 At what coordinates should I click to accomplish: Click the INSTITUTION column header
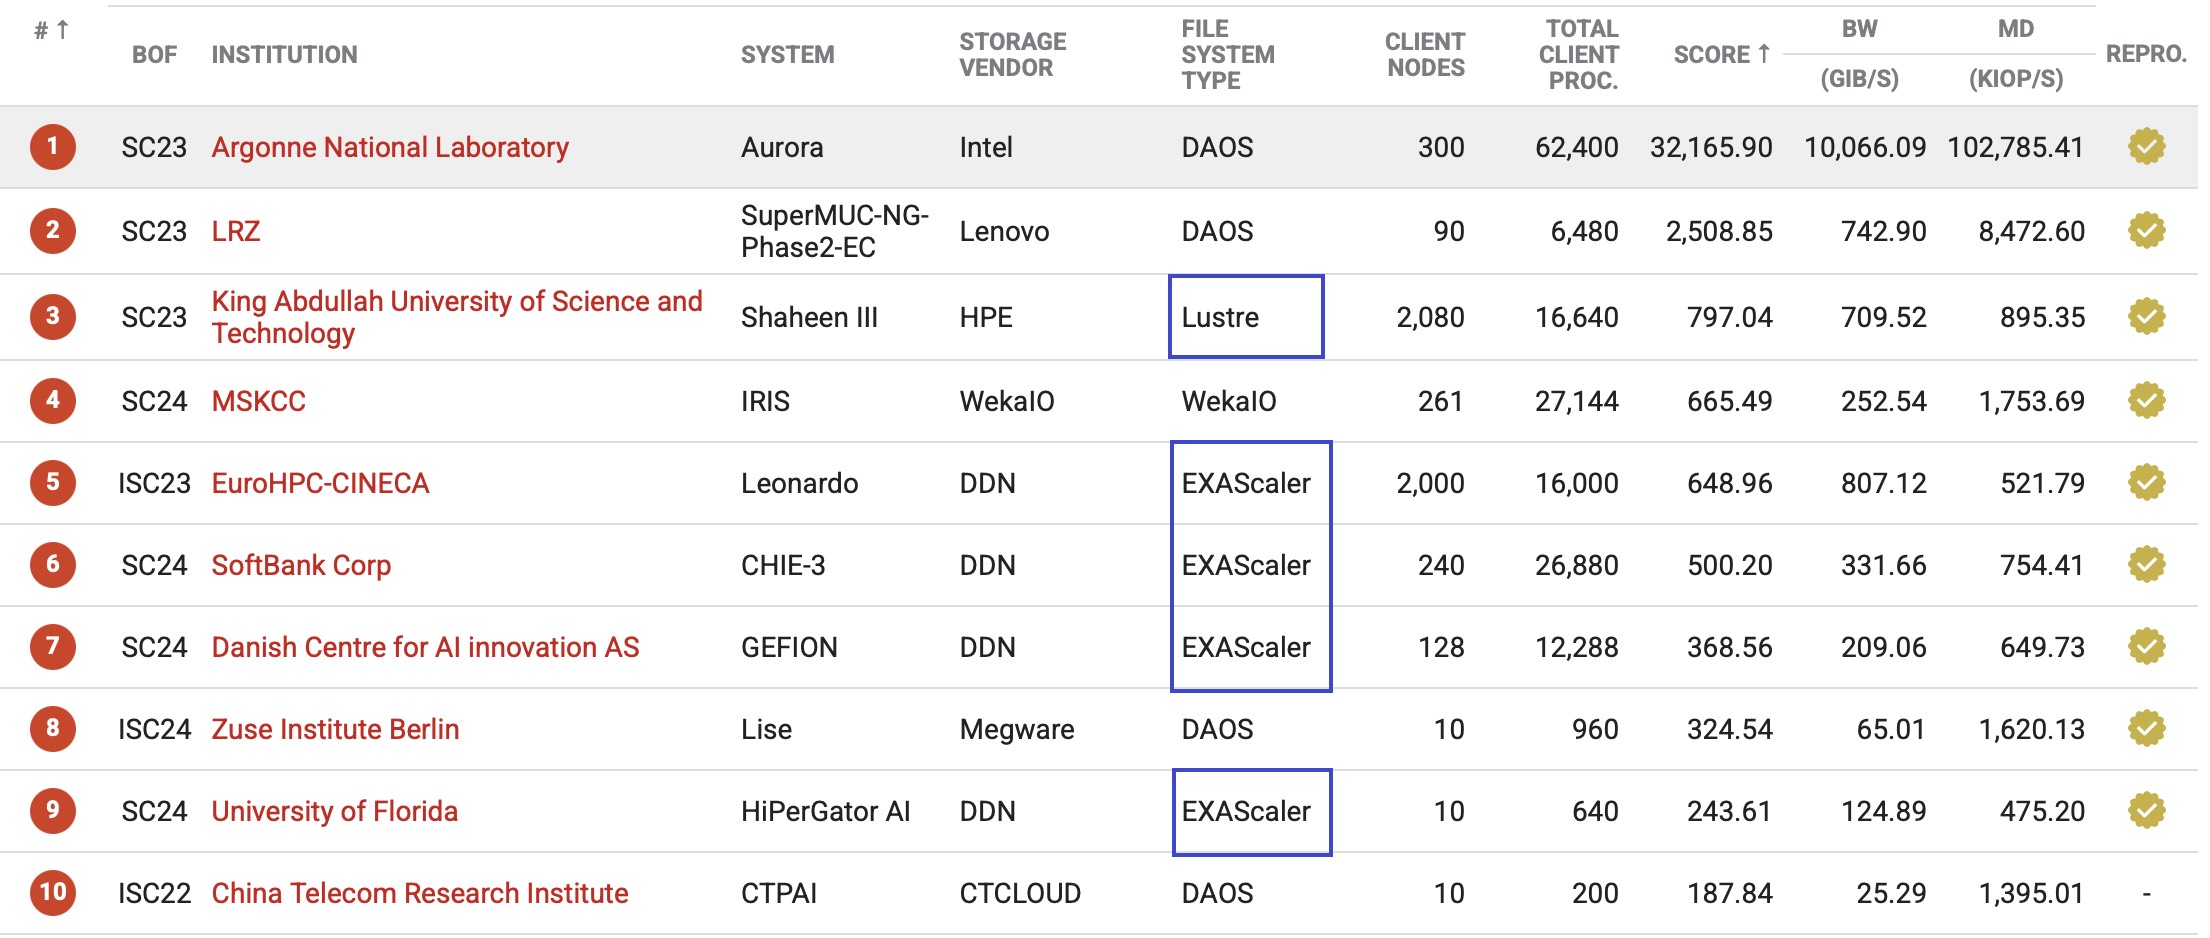(284, 55)
